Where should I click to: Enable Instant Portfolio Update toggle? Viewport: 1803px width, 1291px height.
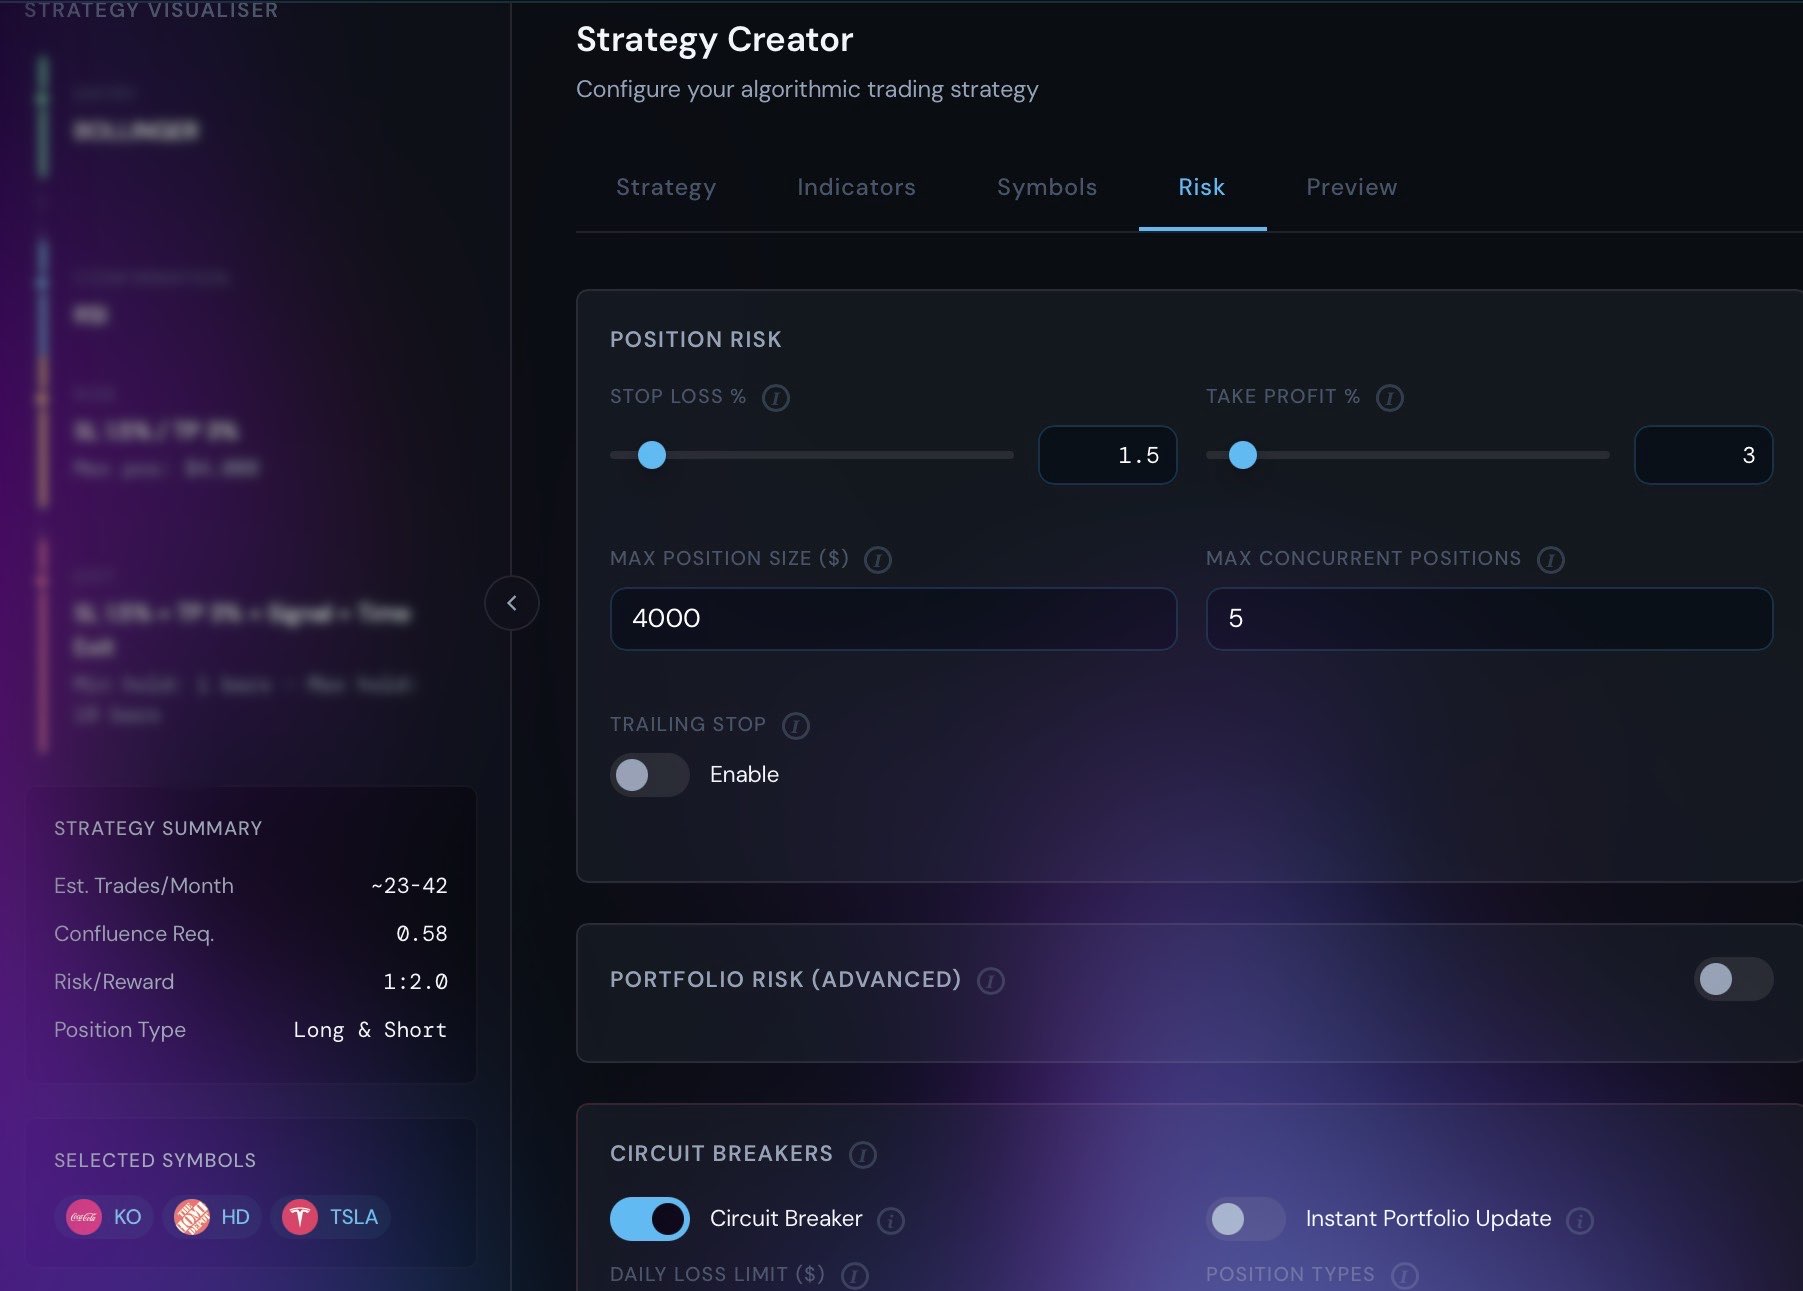coord(1246,1219)
